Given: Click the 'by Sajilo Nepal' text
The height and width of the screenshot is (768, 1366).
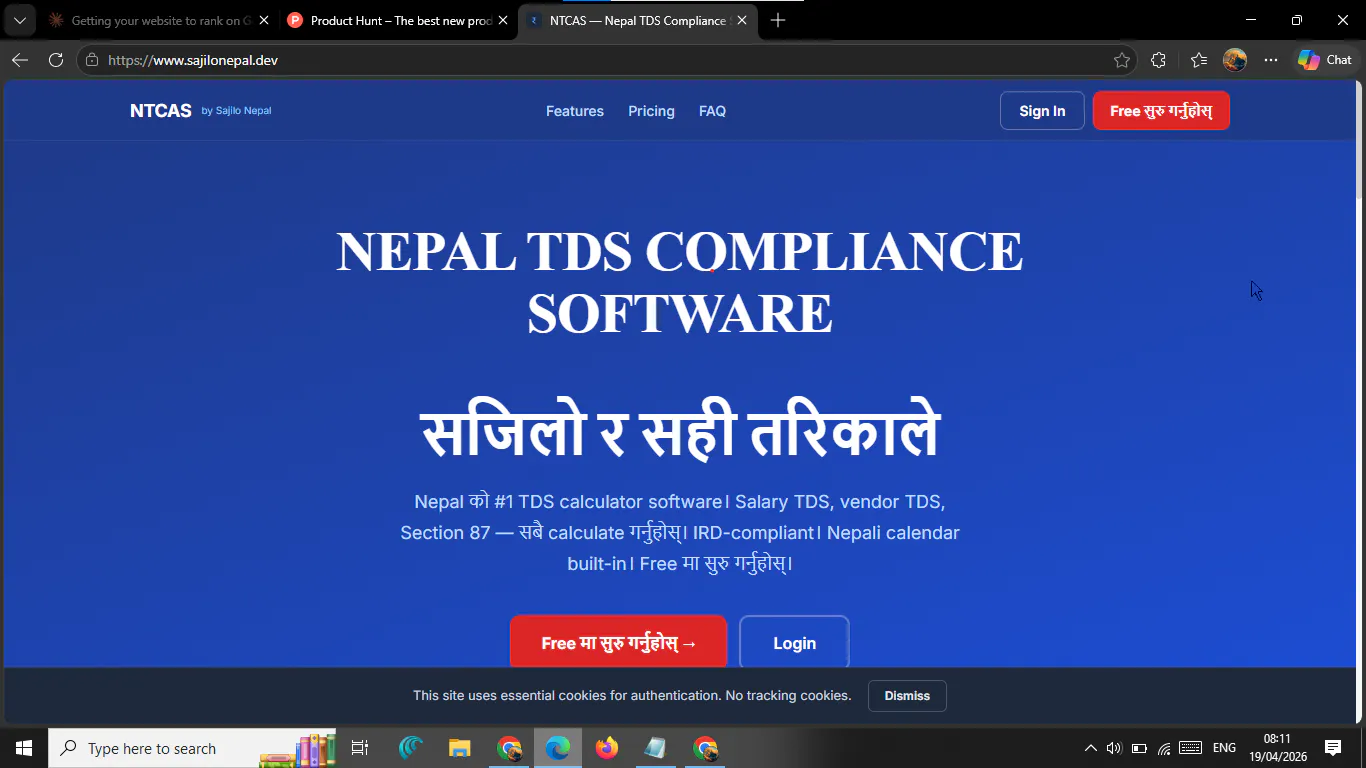Looking at the screenshot, I should pos(236,111).
